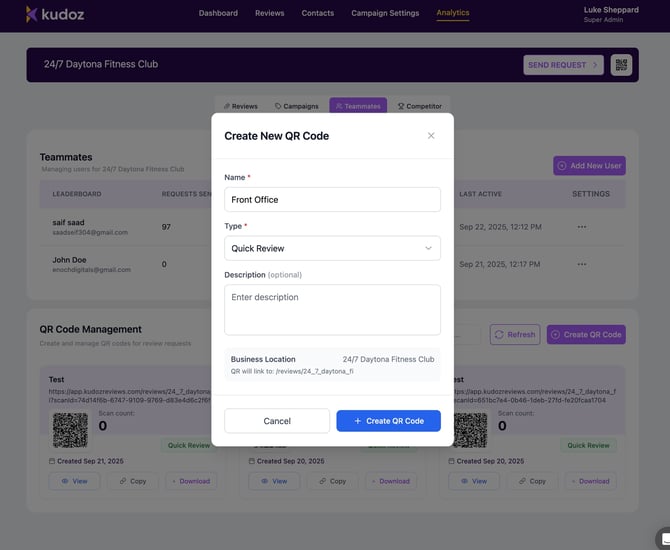Click the blue Create QR Code button
Viewport: 670px width, 550px height.
coord(388,421)
